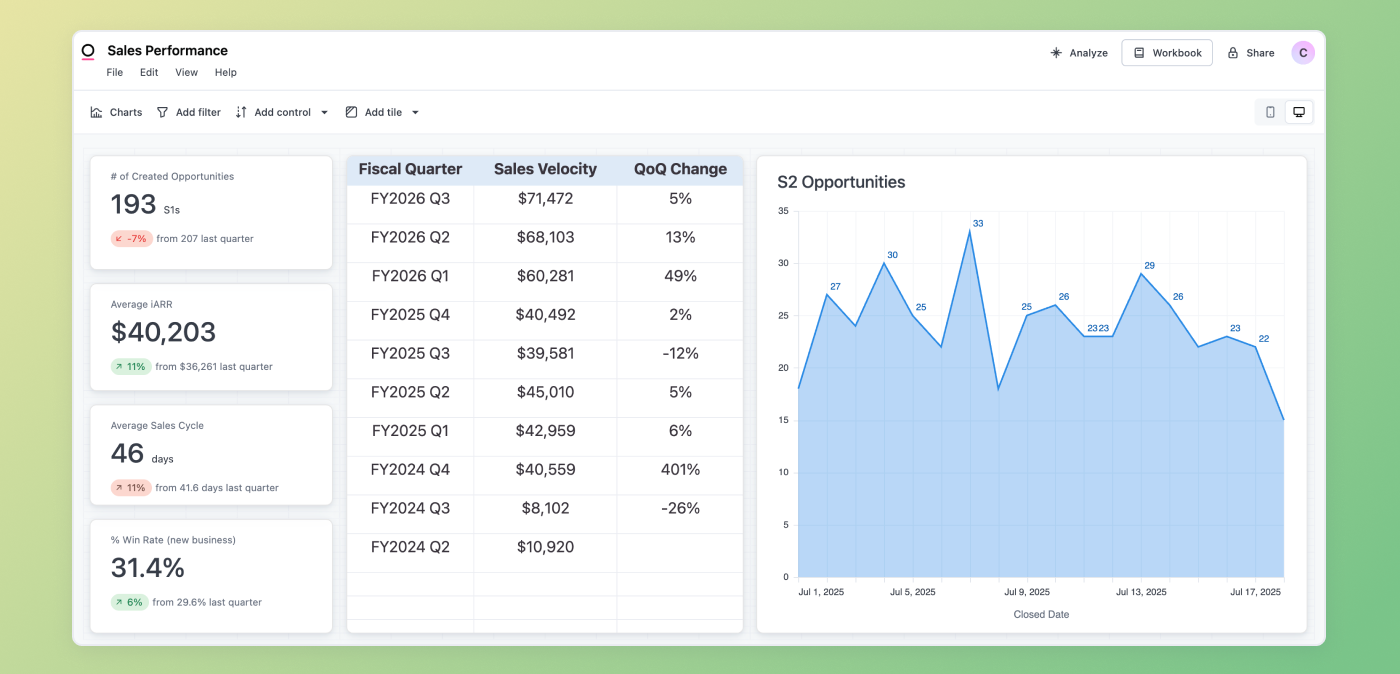Click the Workbook button
The height and width of the screenshot is (674, 1400).
pos(1166,52)
